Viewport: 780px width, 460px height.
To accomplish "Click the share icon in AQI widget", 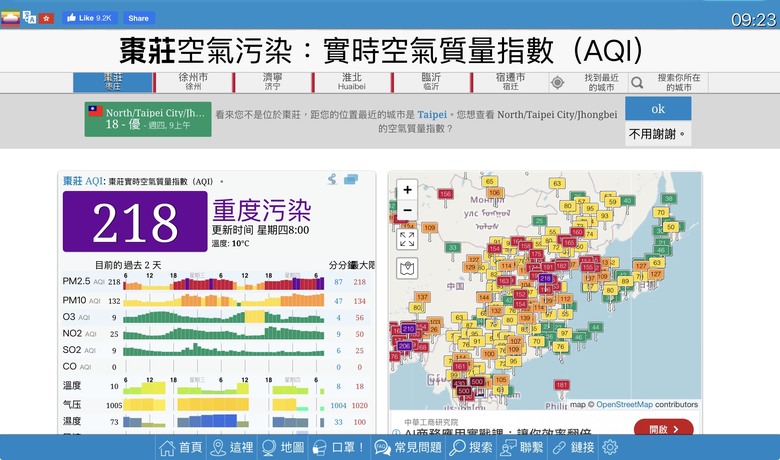I will tap(332, 180).
